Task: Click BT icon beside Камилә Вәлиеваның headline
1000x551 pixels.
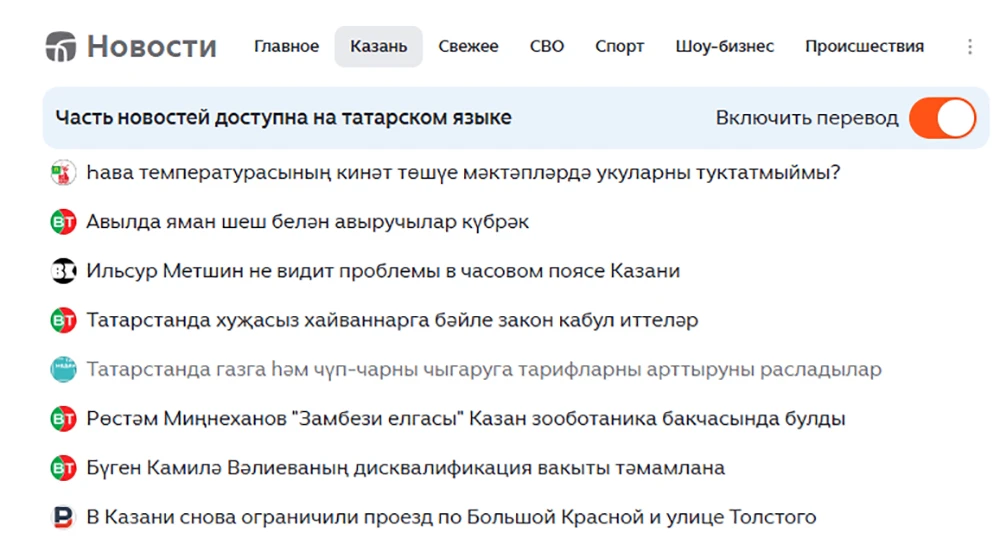Action: coord(63,468)
